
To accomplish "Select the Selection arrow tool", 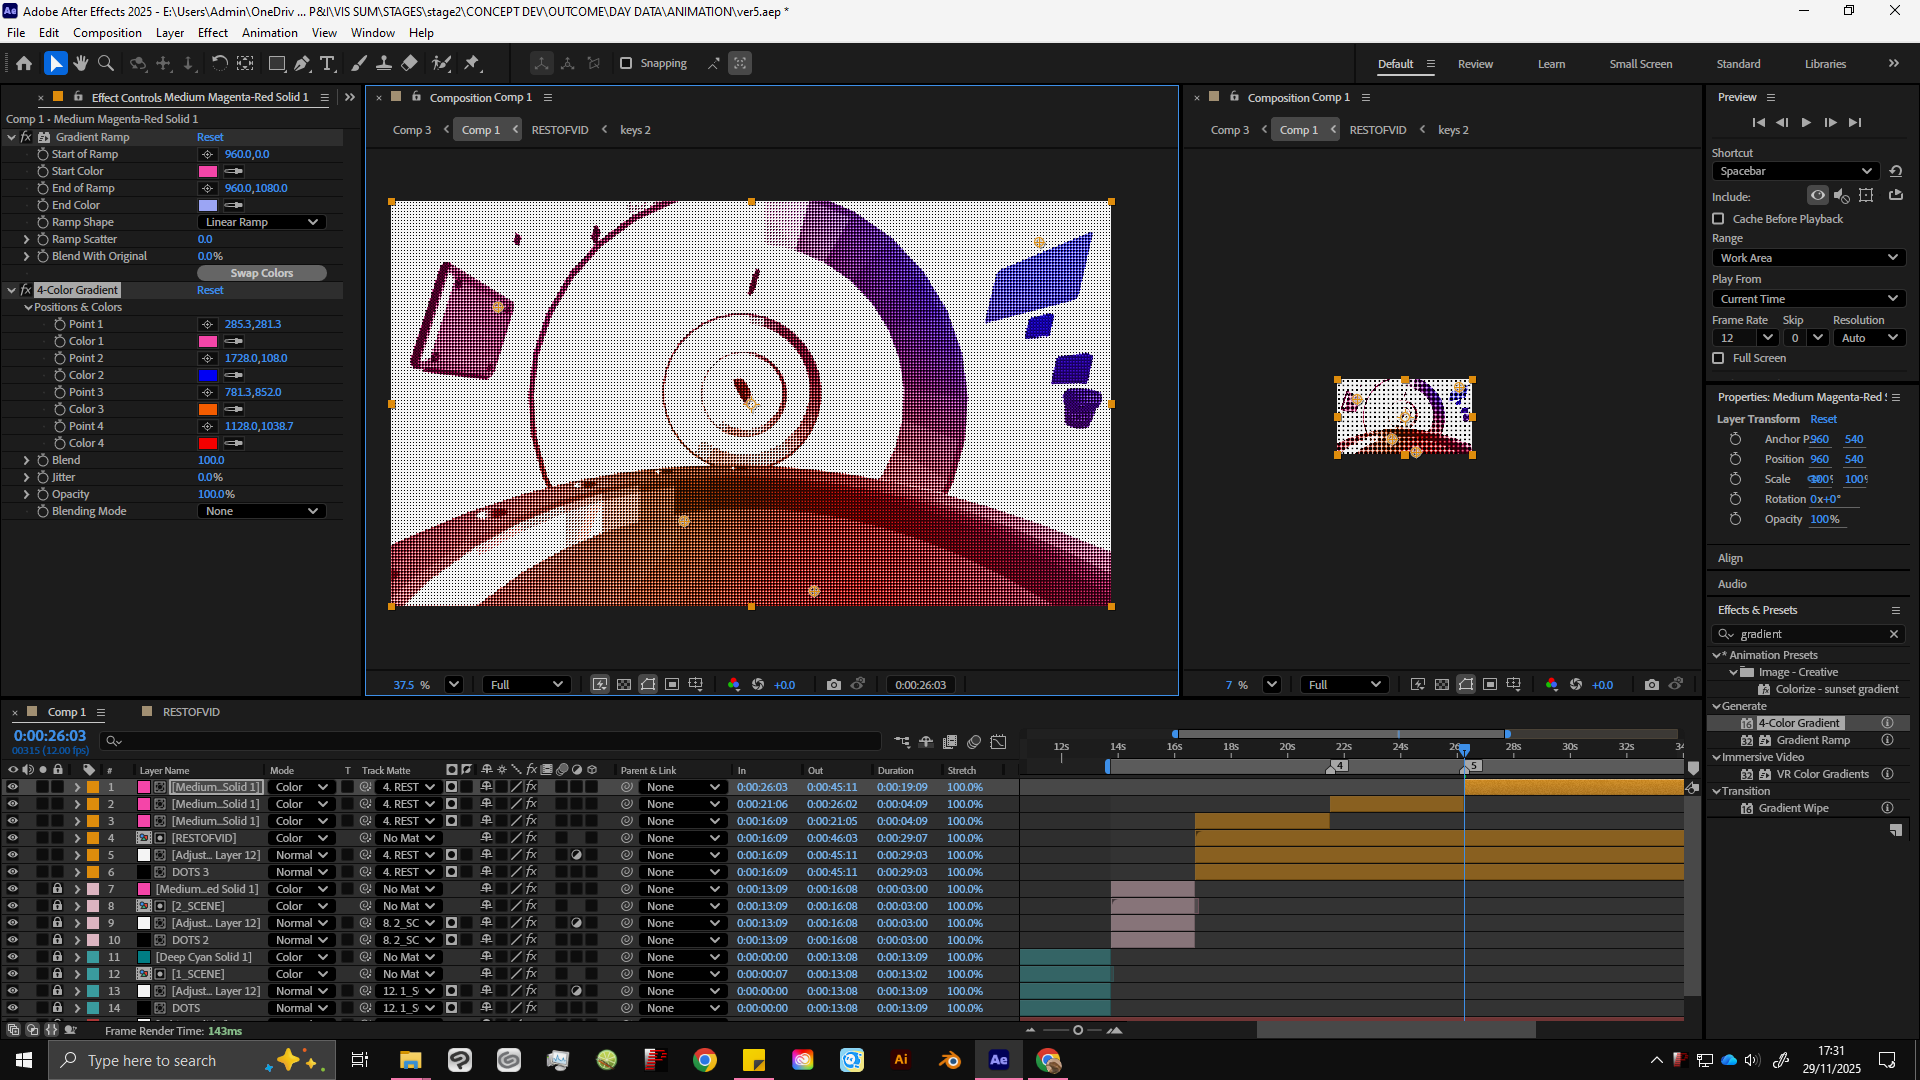I will pos(55,63).
